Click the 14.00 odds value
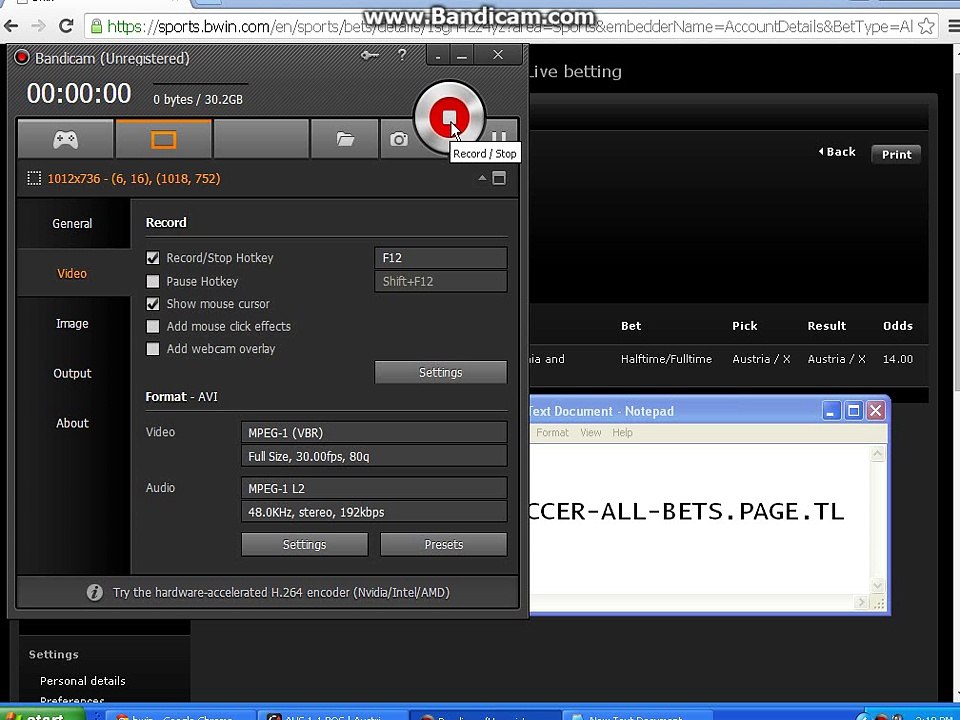Screen dimensions: 960x720 click(x=898, y=359)
